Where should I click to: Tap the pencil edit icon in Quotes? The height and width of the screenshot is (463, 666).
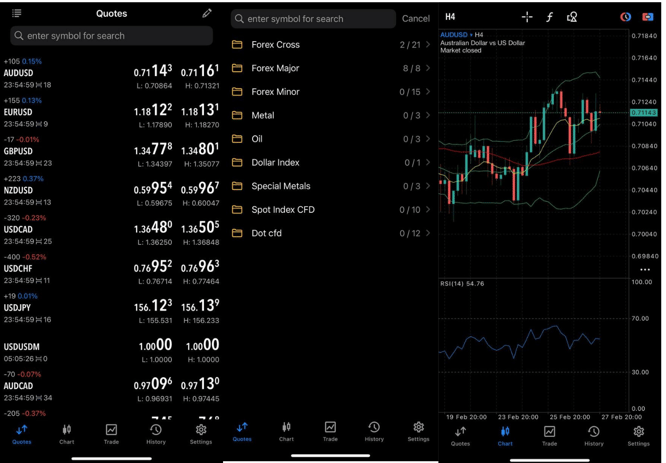(207, 13)
